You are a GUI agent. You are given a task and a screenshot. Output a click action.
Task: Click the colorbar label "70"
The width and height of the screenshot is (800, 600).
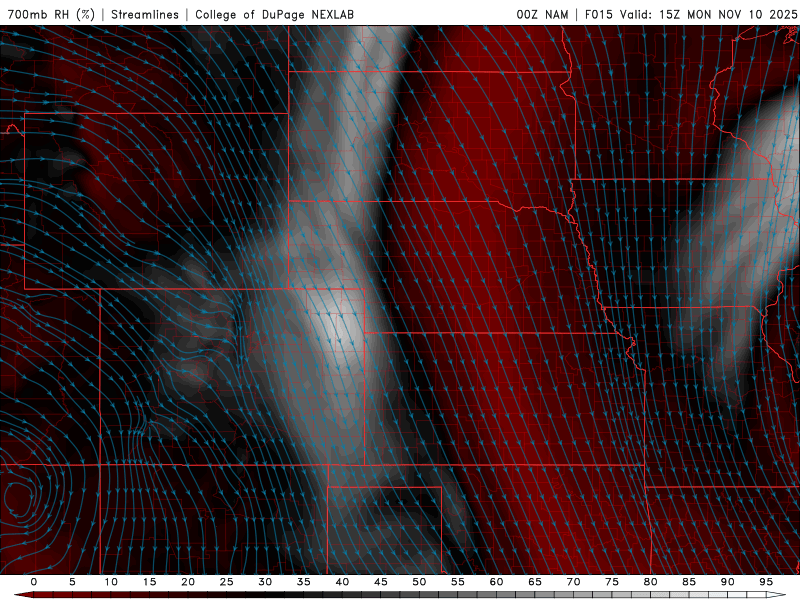click(573, 582)
